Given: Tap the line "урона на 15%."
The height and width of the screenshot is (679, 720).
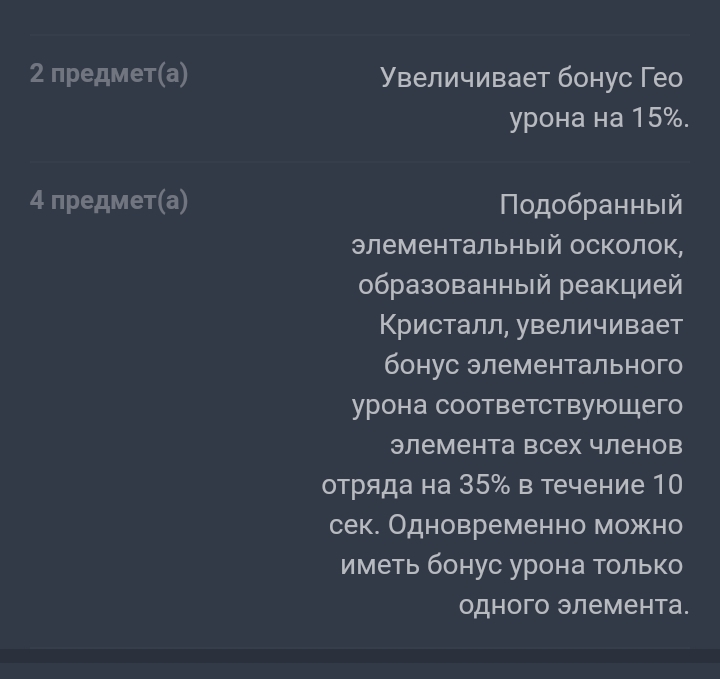Looking at the screenshot, I should [599, 117].
